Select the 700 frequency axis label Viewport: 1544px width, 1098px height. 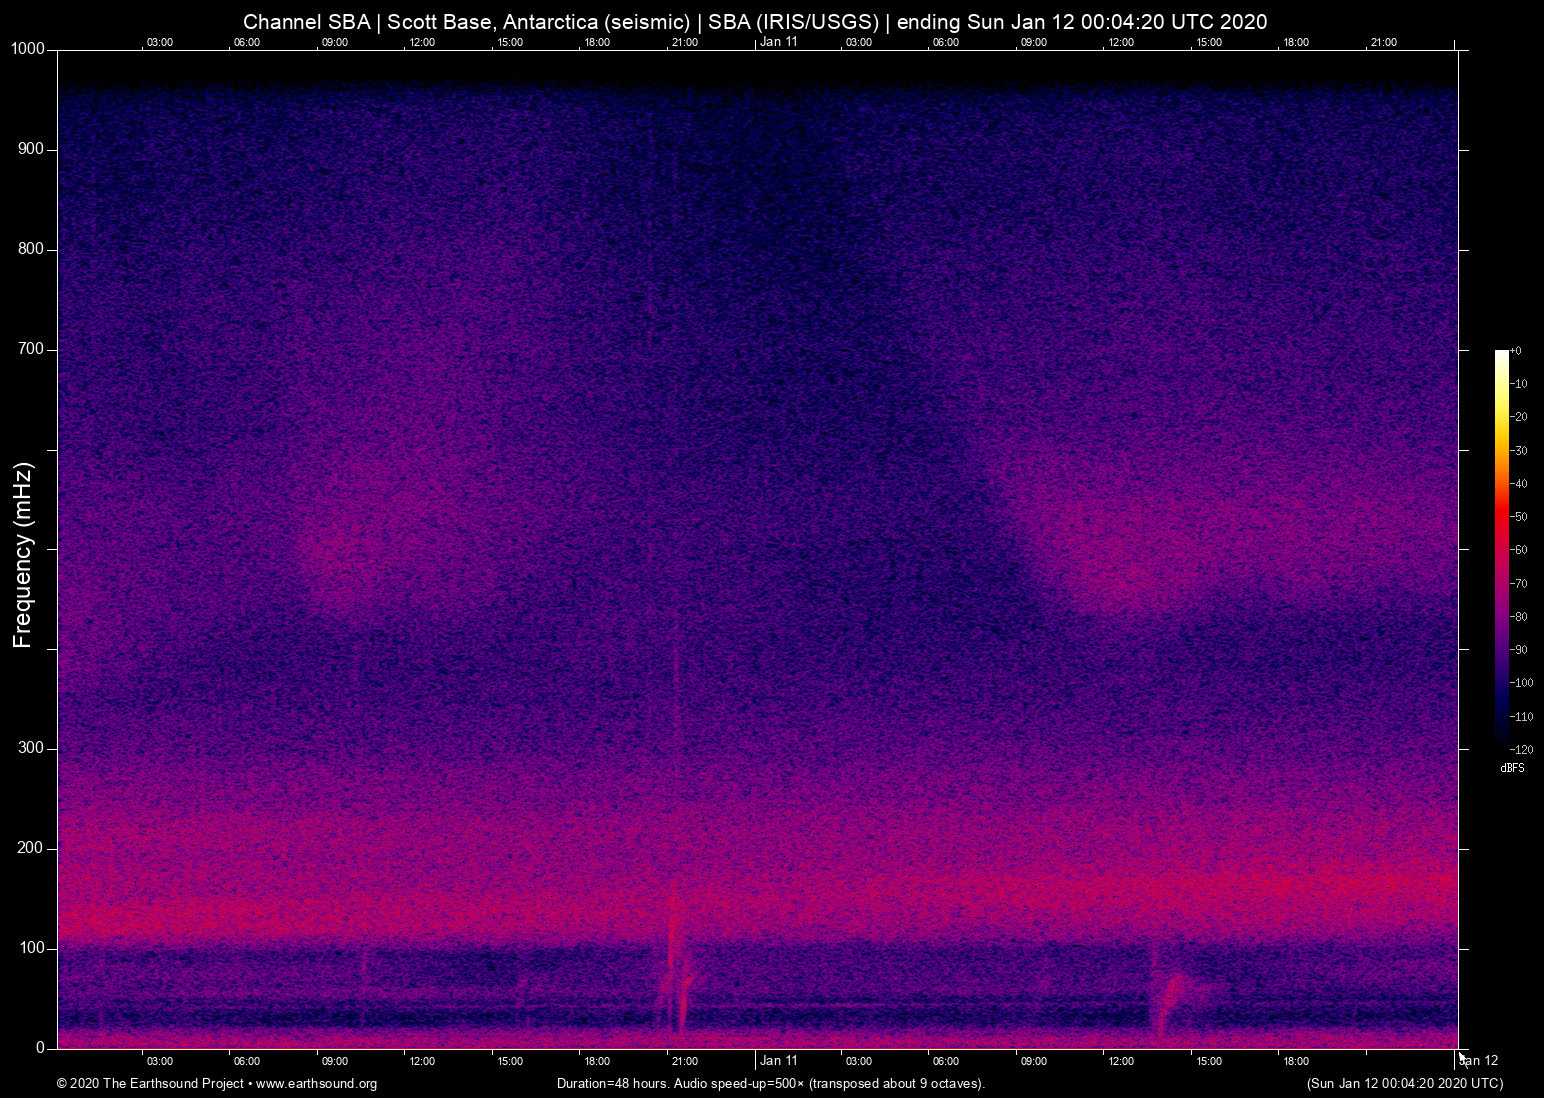coord(32,349)
